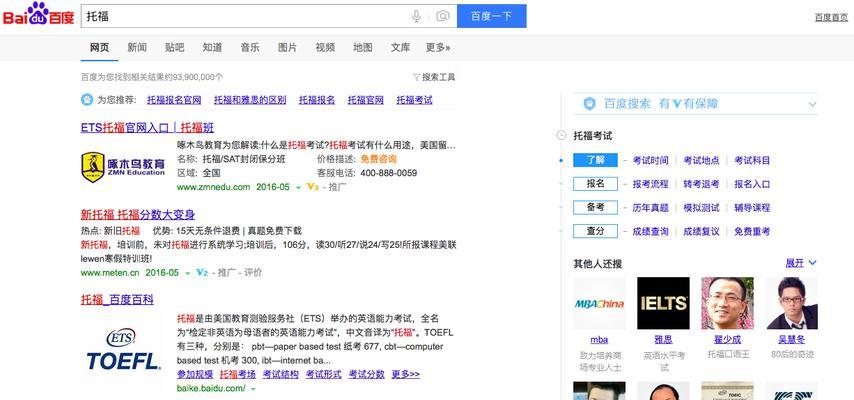
Task: Open the 报考流程 link
Action: tap(650, 184)
